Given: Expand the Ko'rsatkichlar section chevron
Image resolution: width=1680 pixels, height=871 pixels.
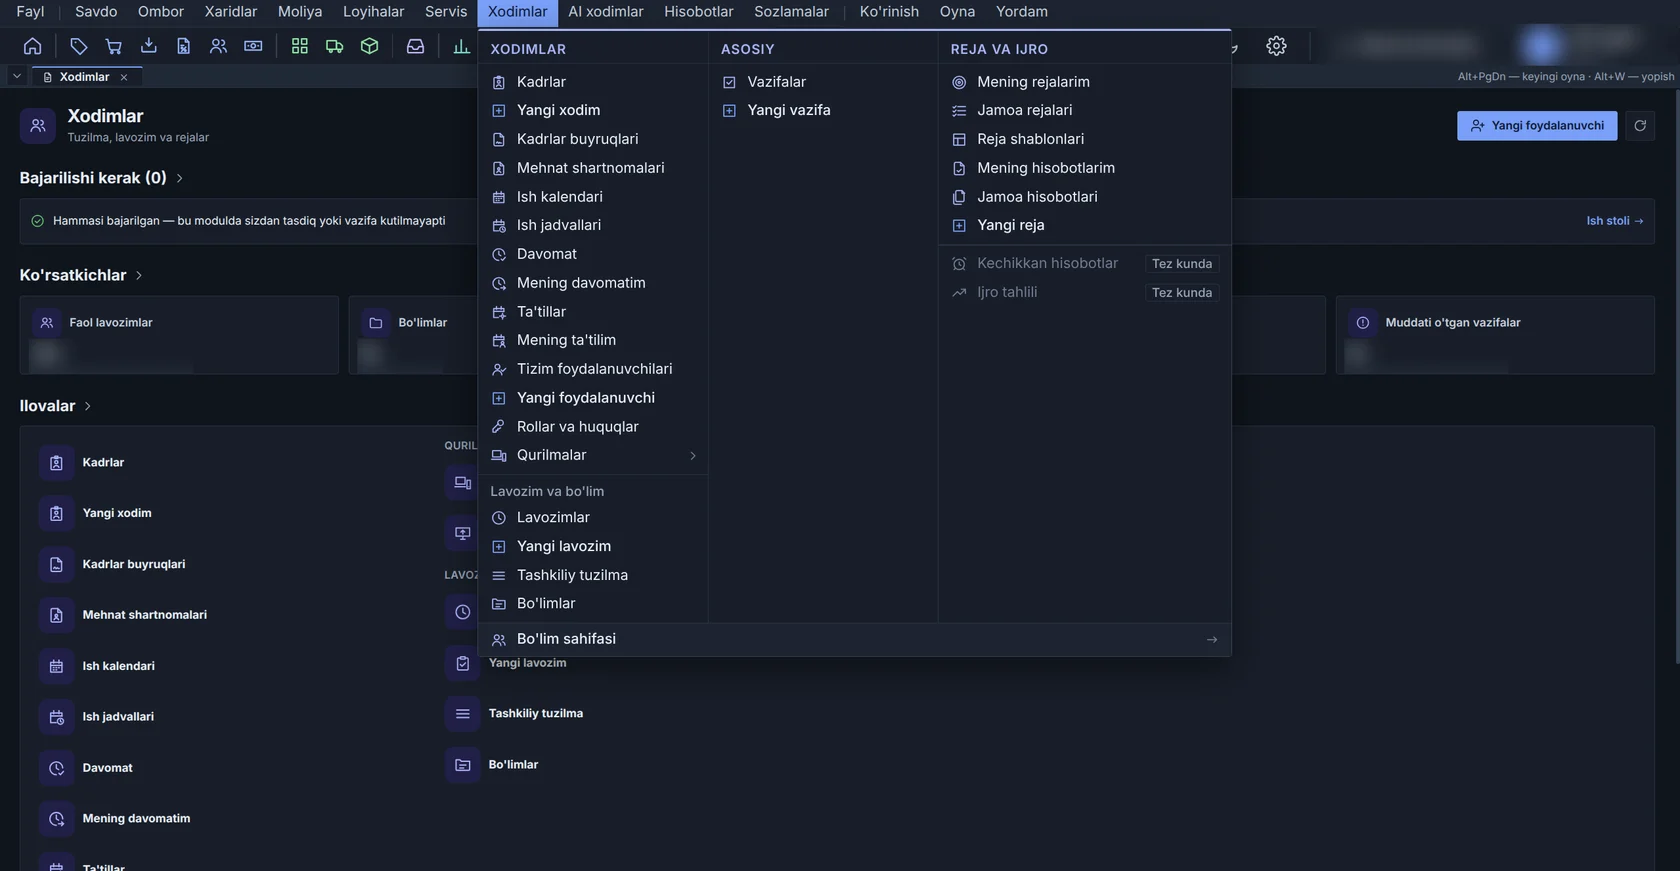Looking at the screenshot, I should pyautogui.click(x=139, y=275).
